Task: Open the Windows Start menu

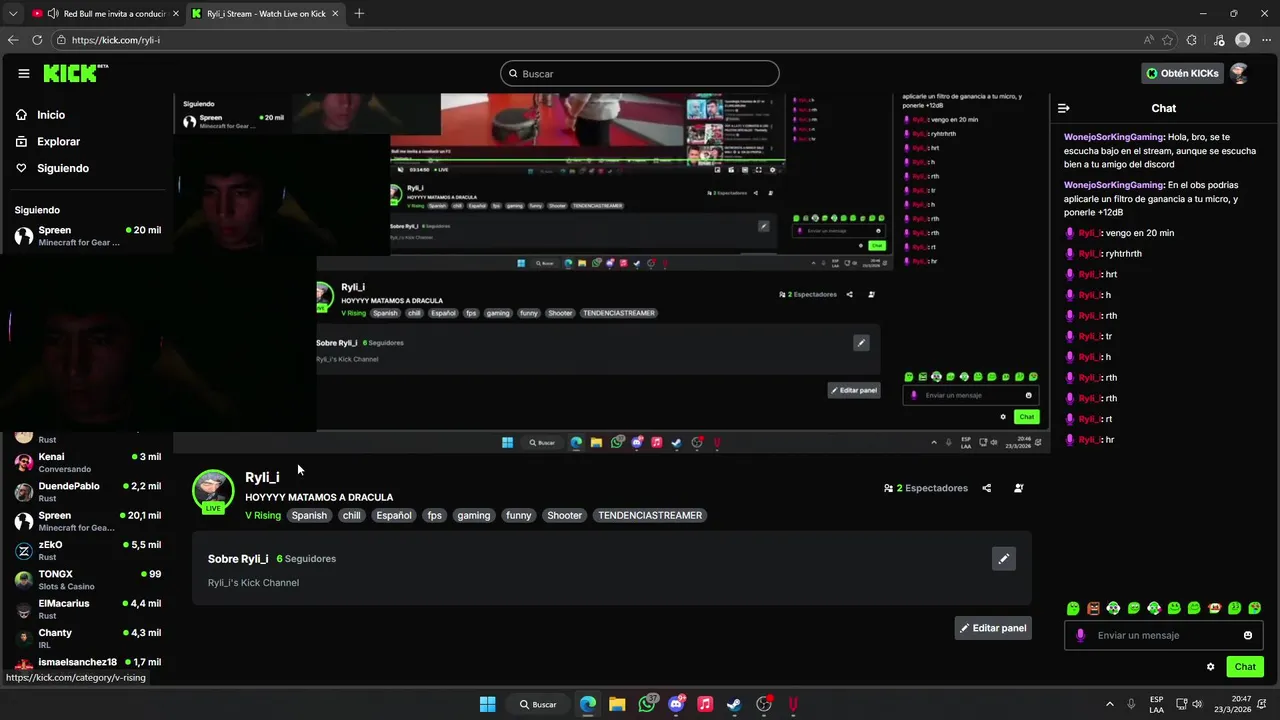Action: (487, 704)
